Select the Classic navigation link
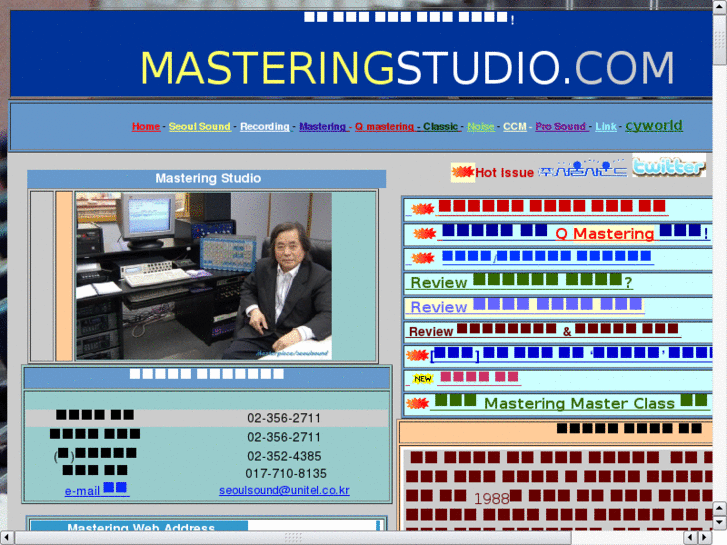 [440, 126]
